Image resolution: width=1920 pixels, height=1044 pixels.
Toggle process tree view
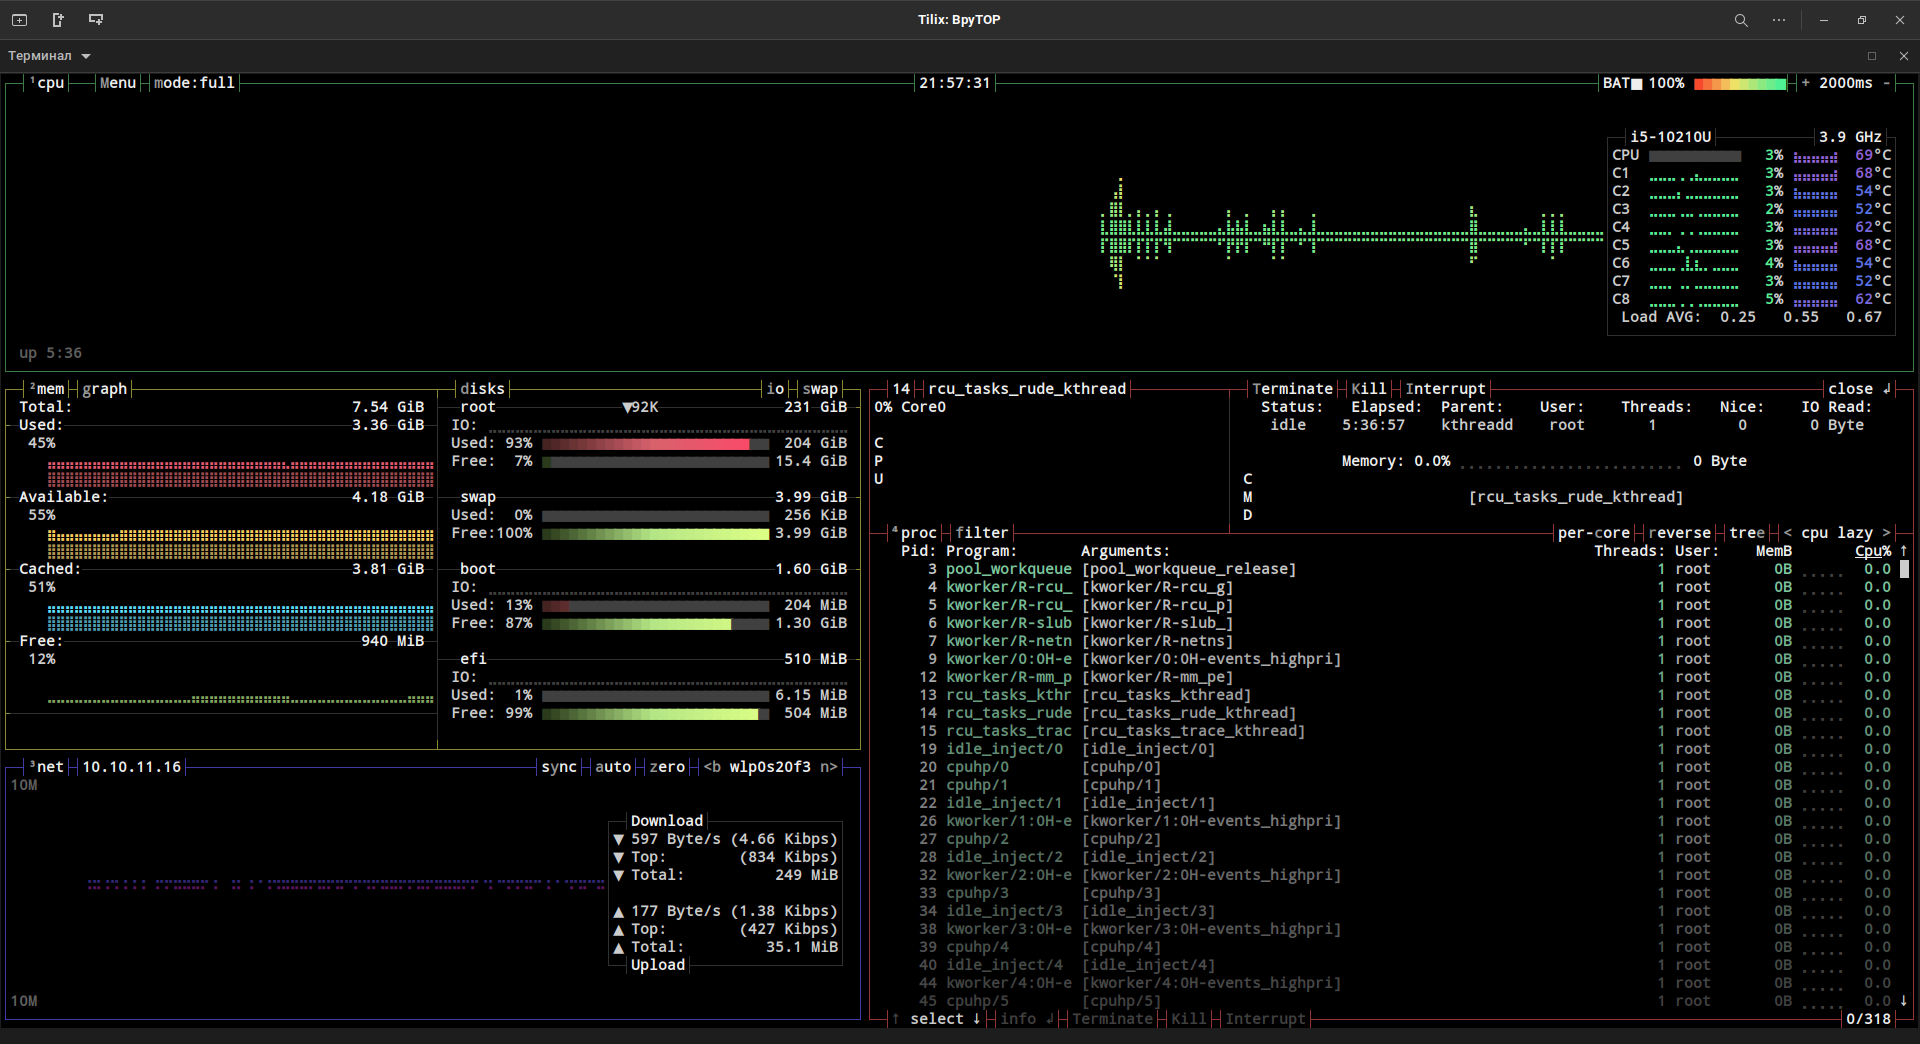pos(1746,533)
